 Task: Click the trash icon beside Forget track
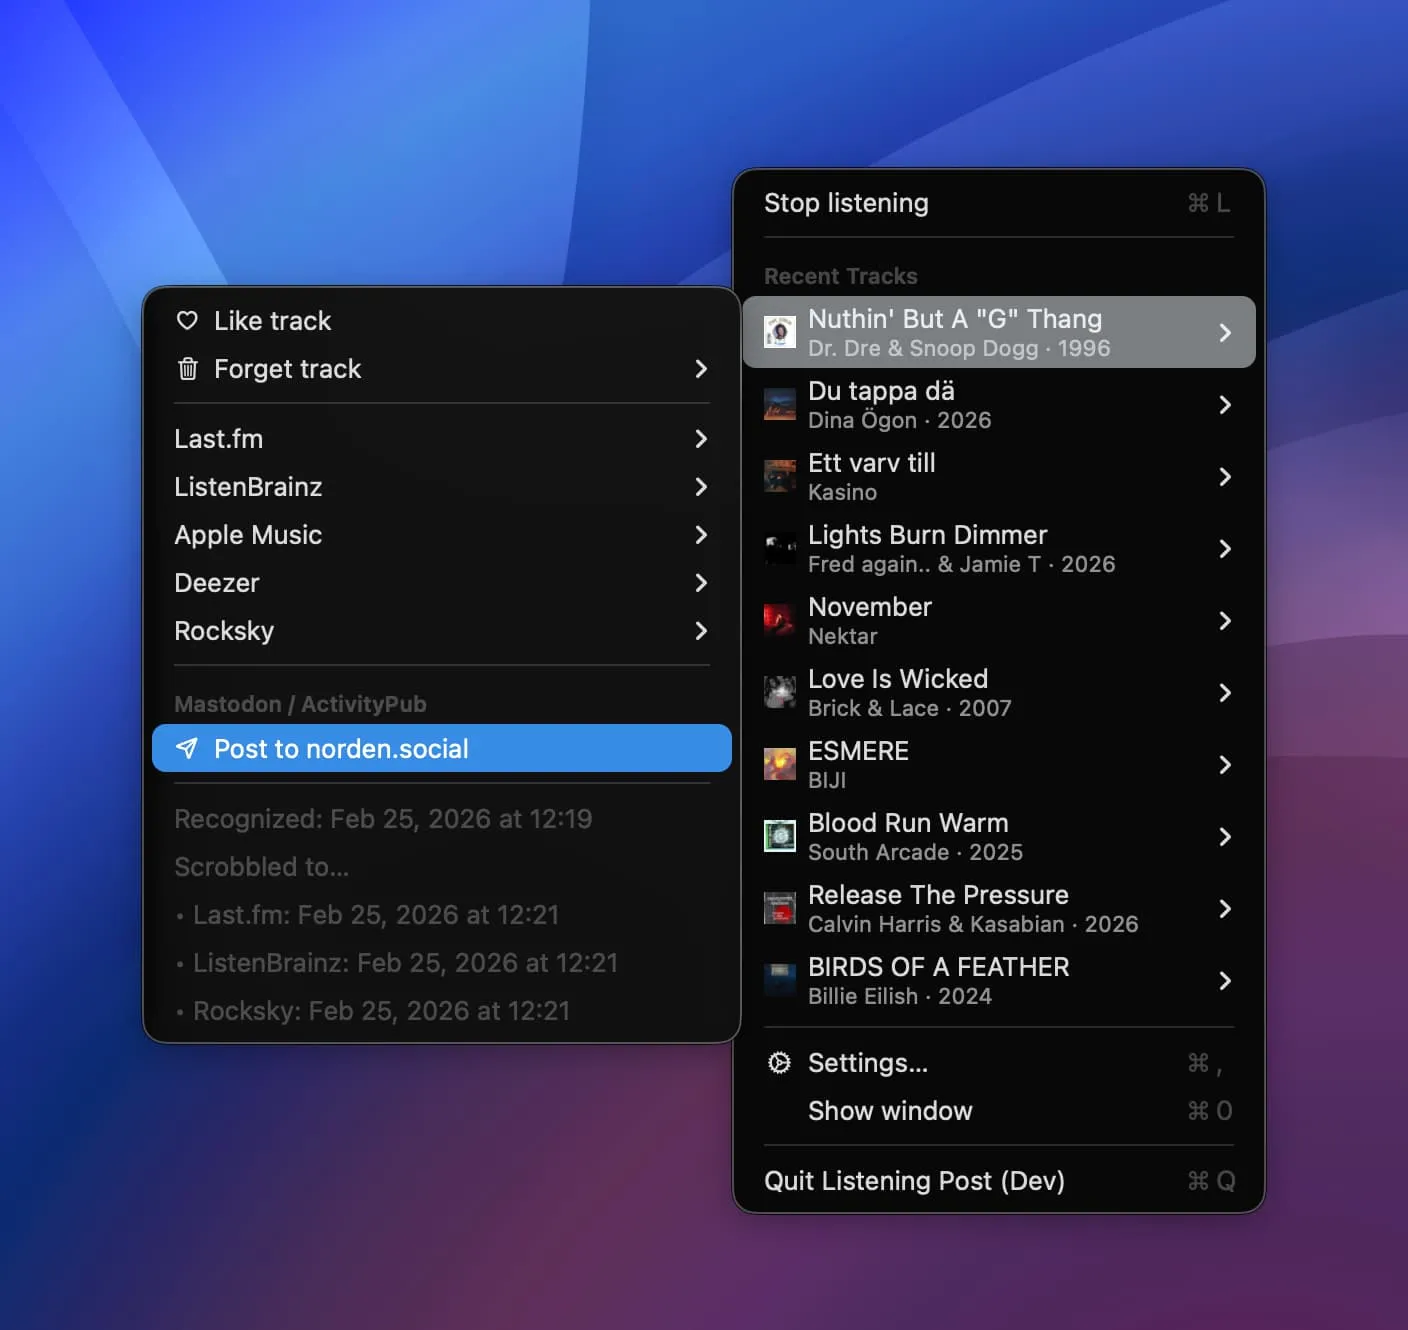click(188, 369)
